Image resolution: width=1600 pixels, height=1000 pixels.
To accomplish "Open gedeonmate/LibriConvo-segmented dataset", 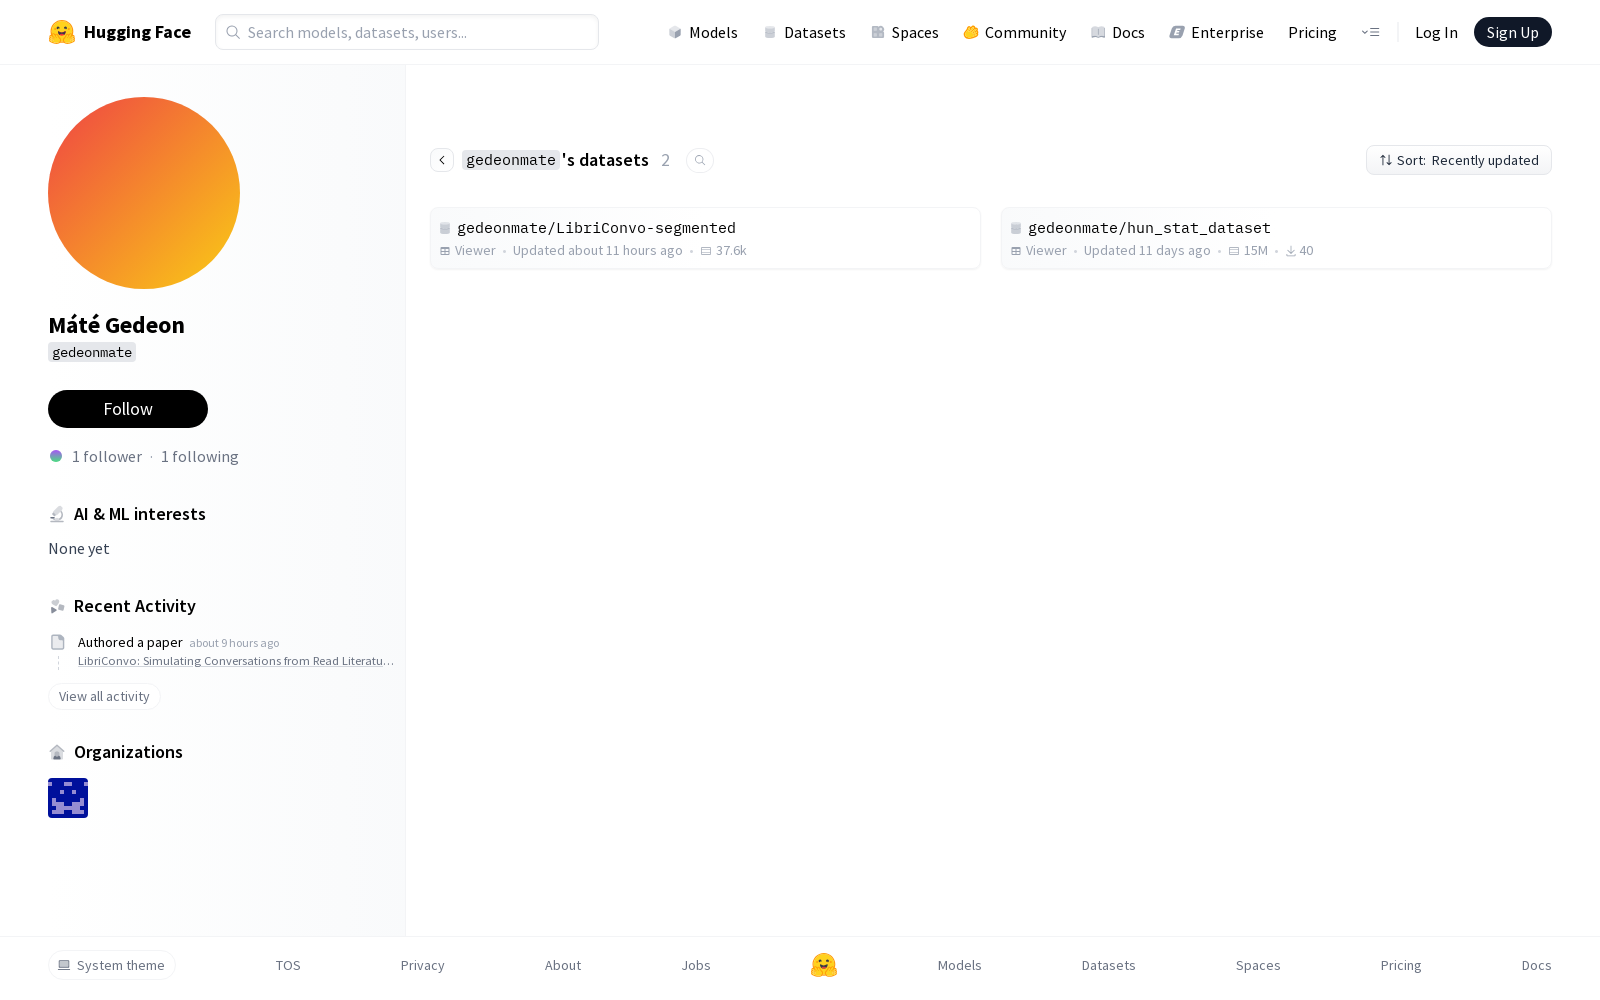I will click(705, 238).
